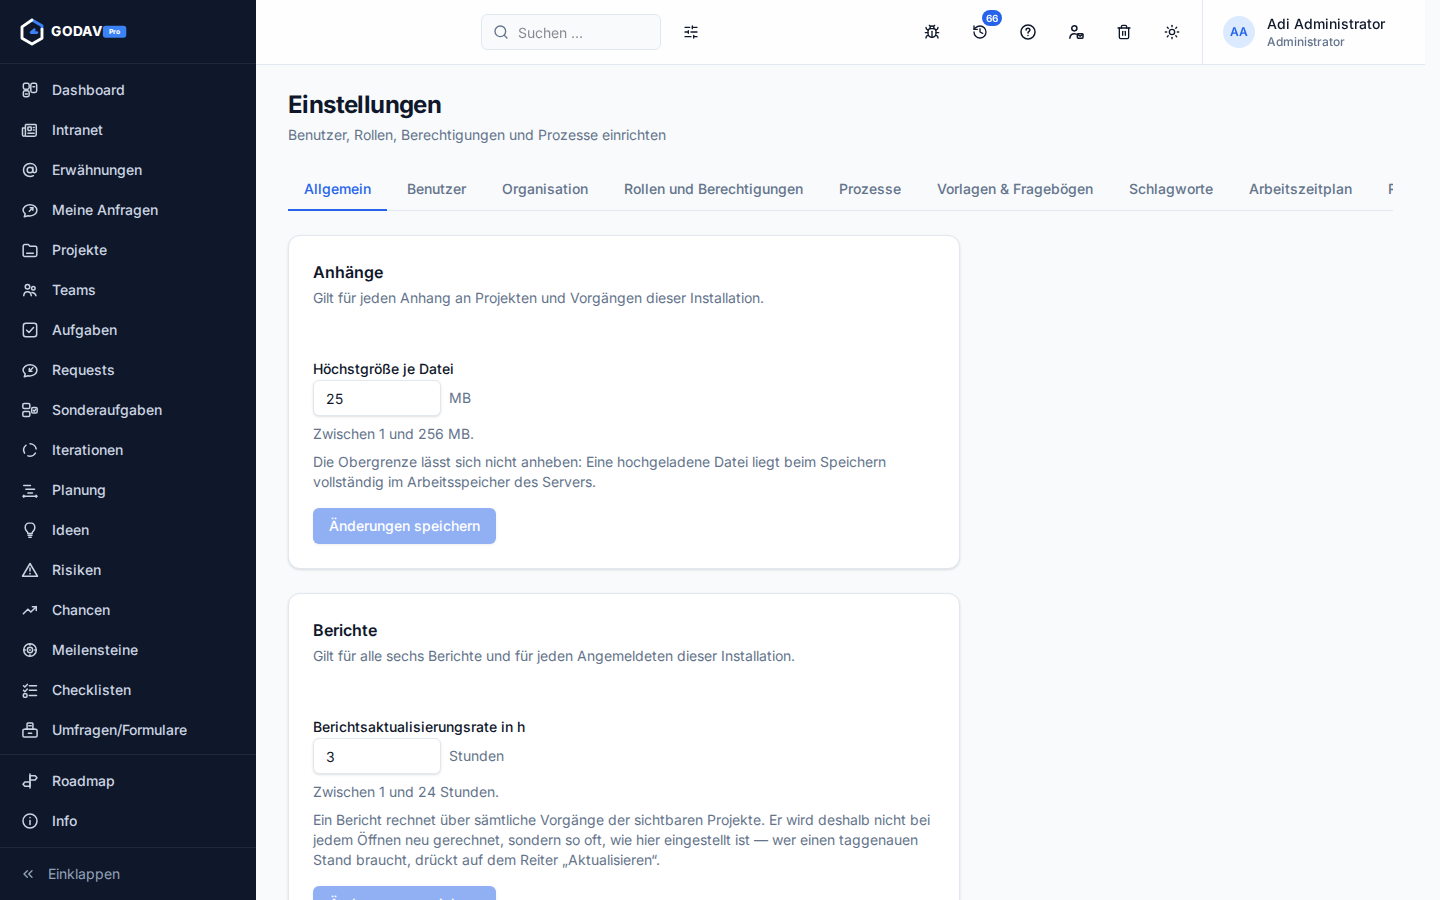Open Info in the sidebar

pyautogui.click(x=128, y=821)
